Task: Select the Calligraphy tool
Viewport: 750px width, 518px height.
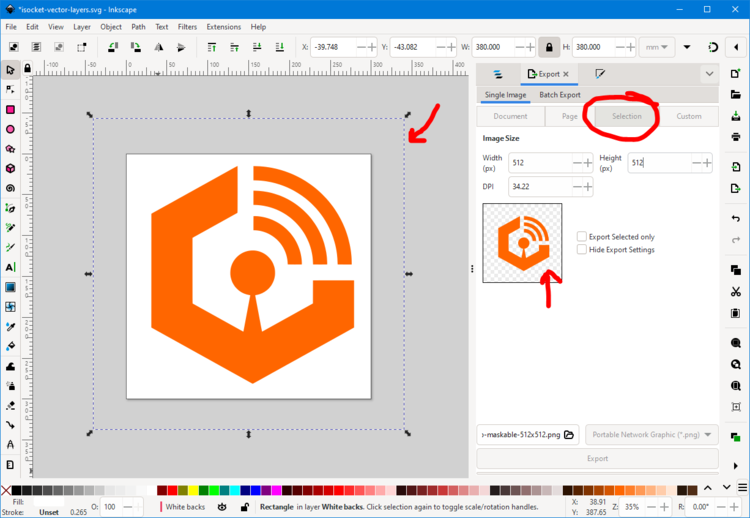Action: point(10,247)
